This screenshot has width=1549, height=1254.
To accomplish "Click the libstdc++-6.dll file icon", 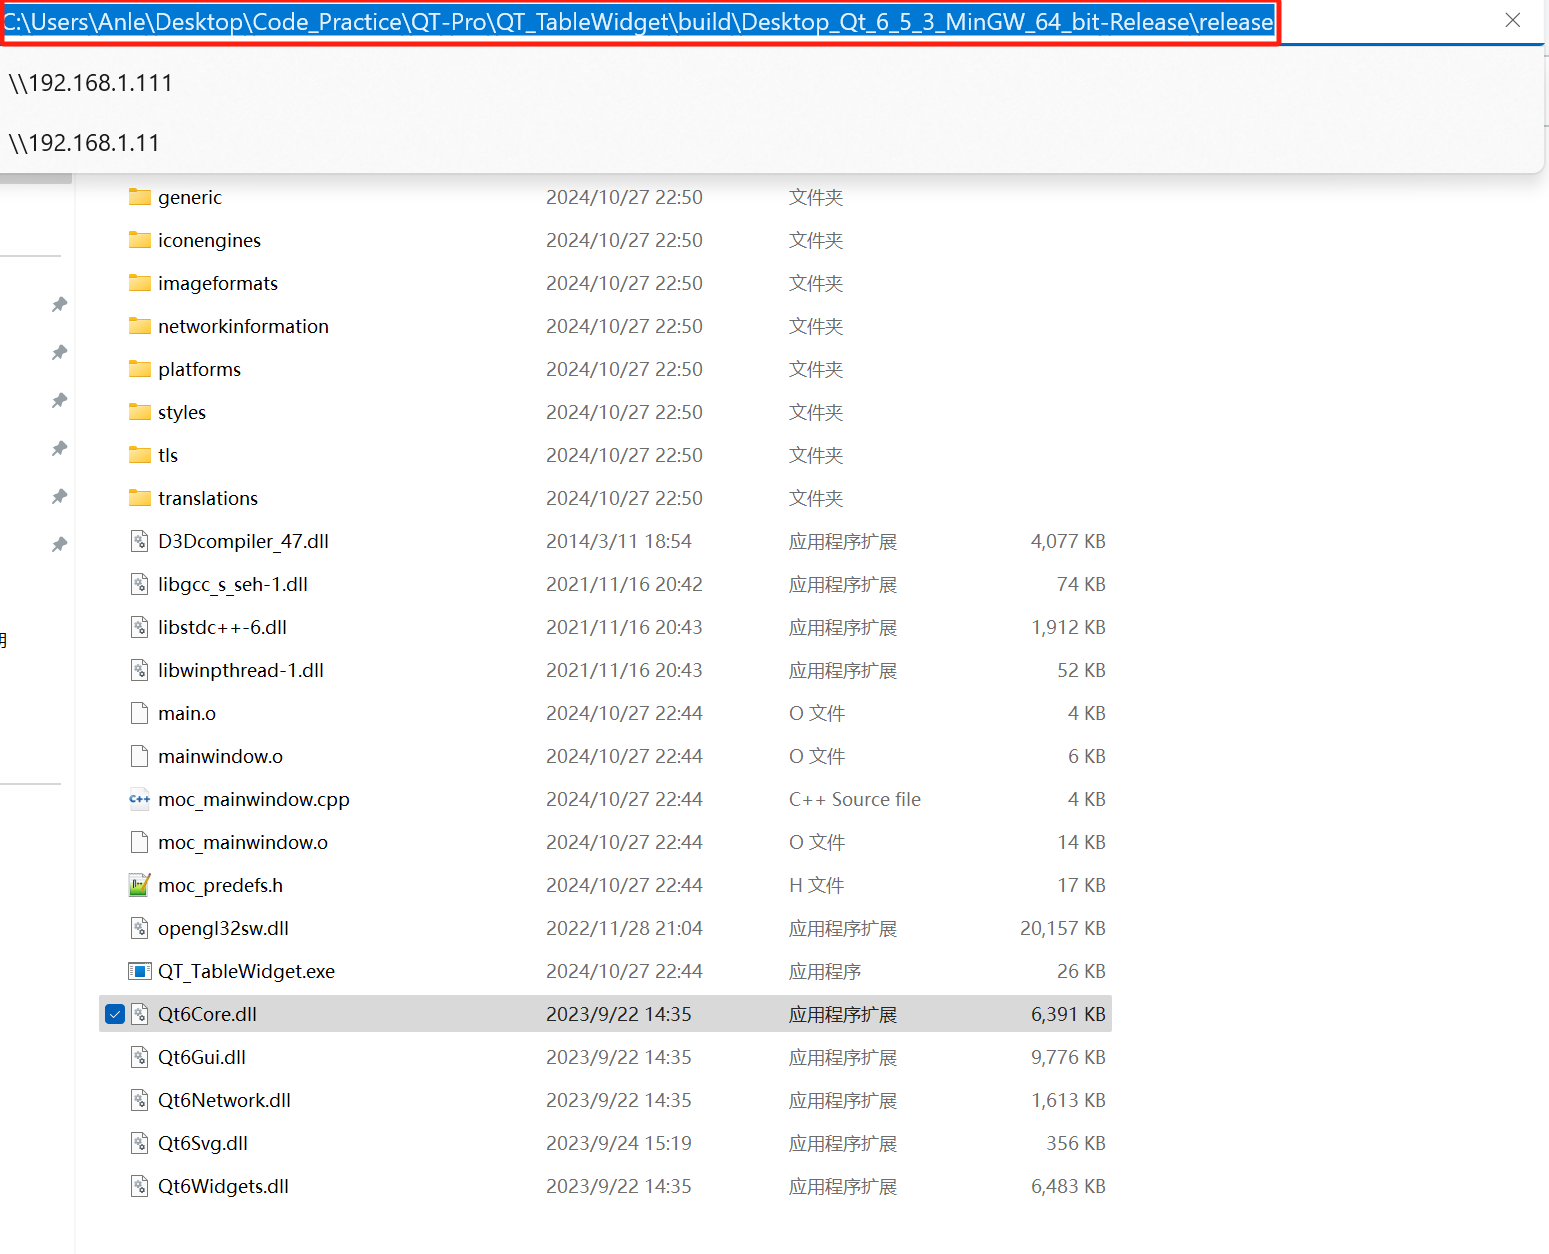I will pos(140,627).
